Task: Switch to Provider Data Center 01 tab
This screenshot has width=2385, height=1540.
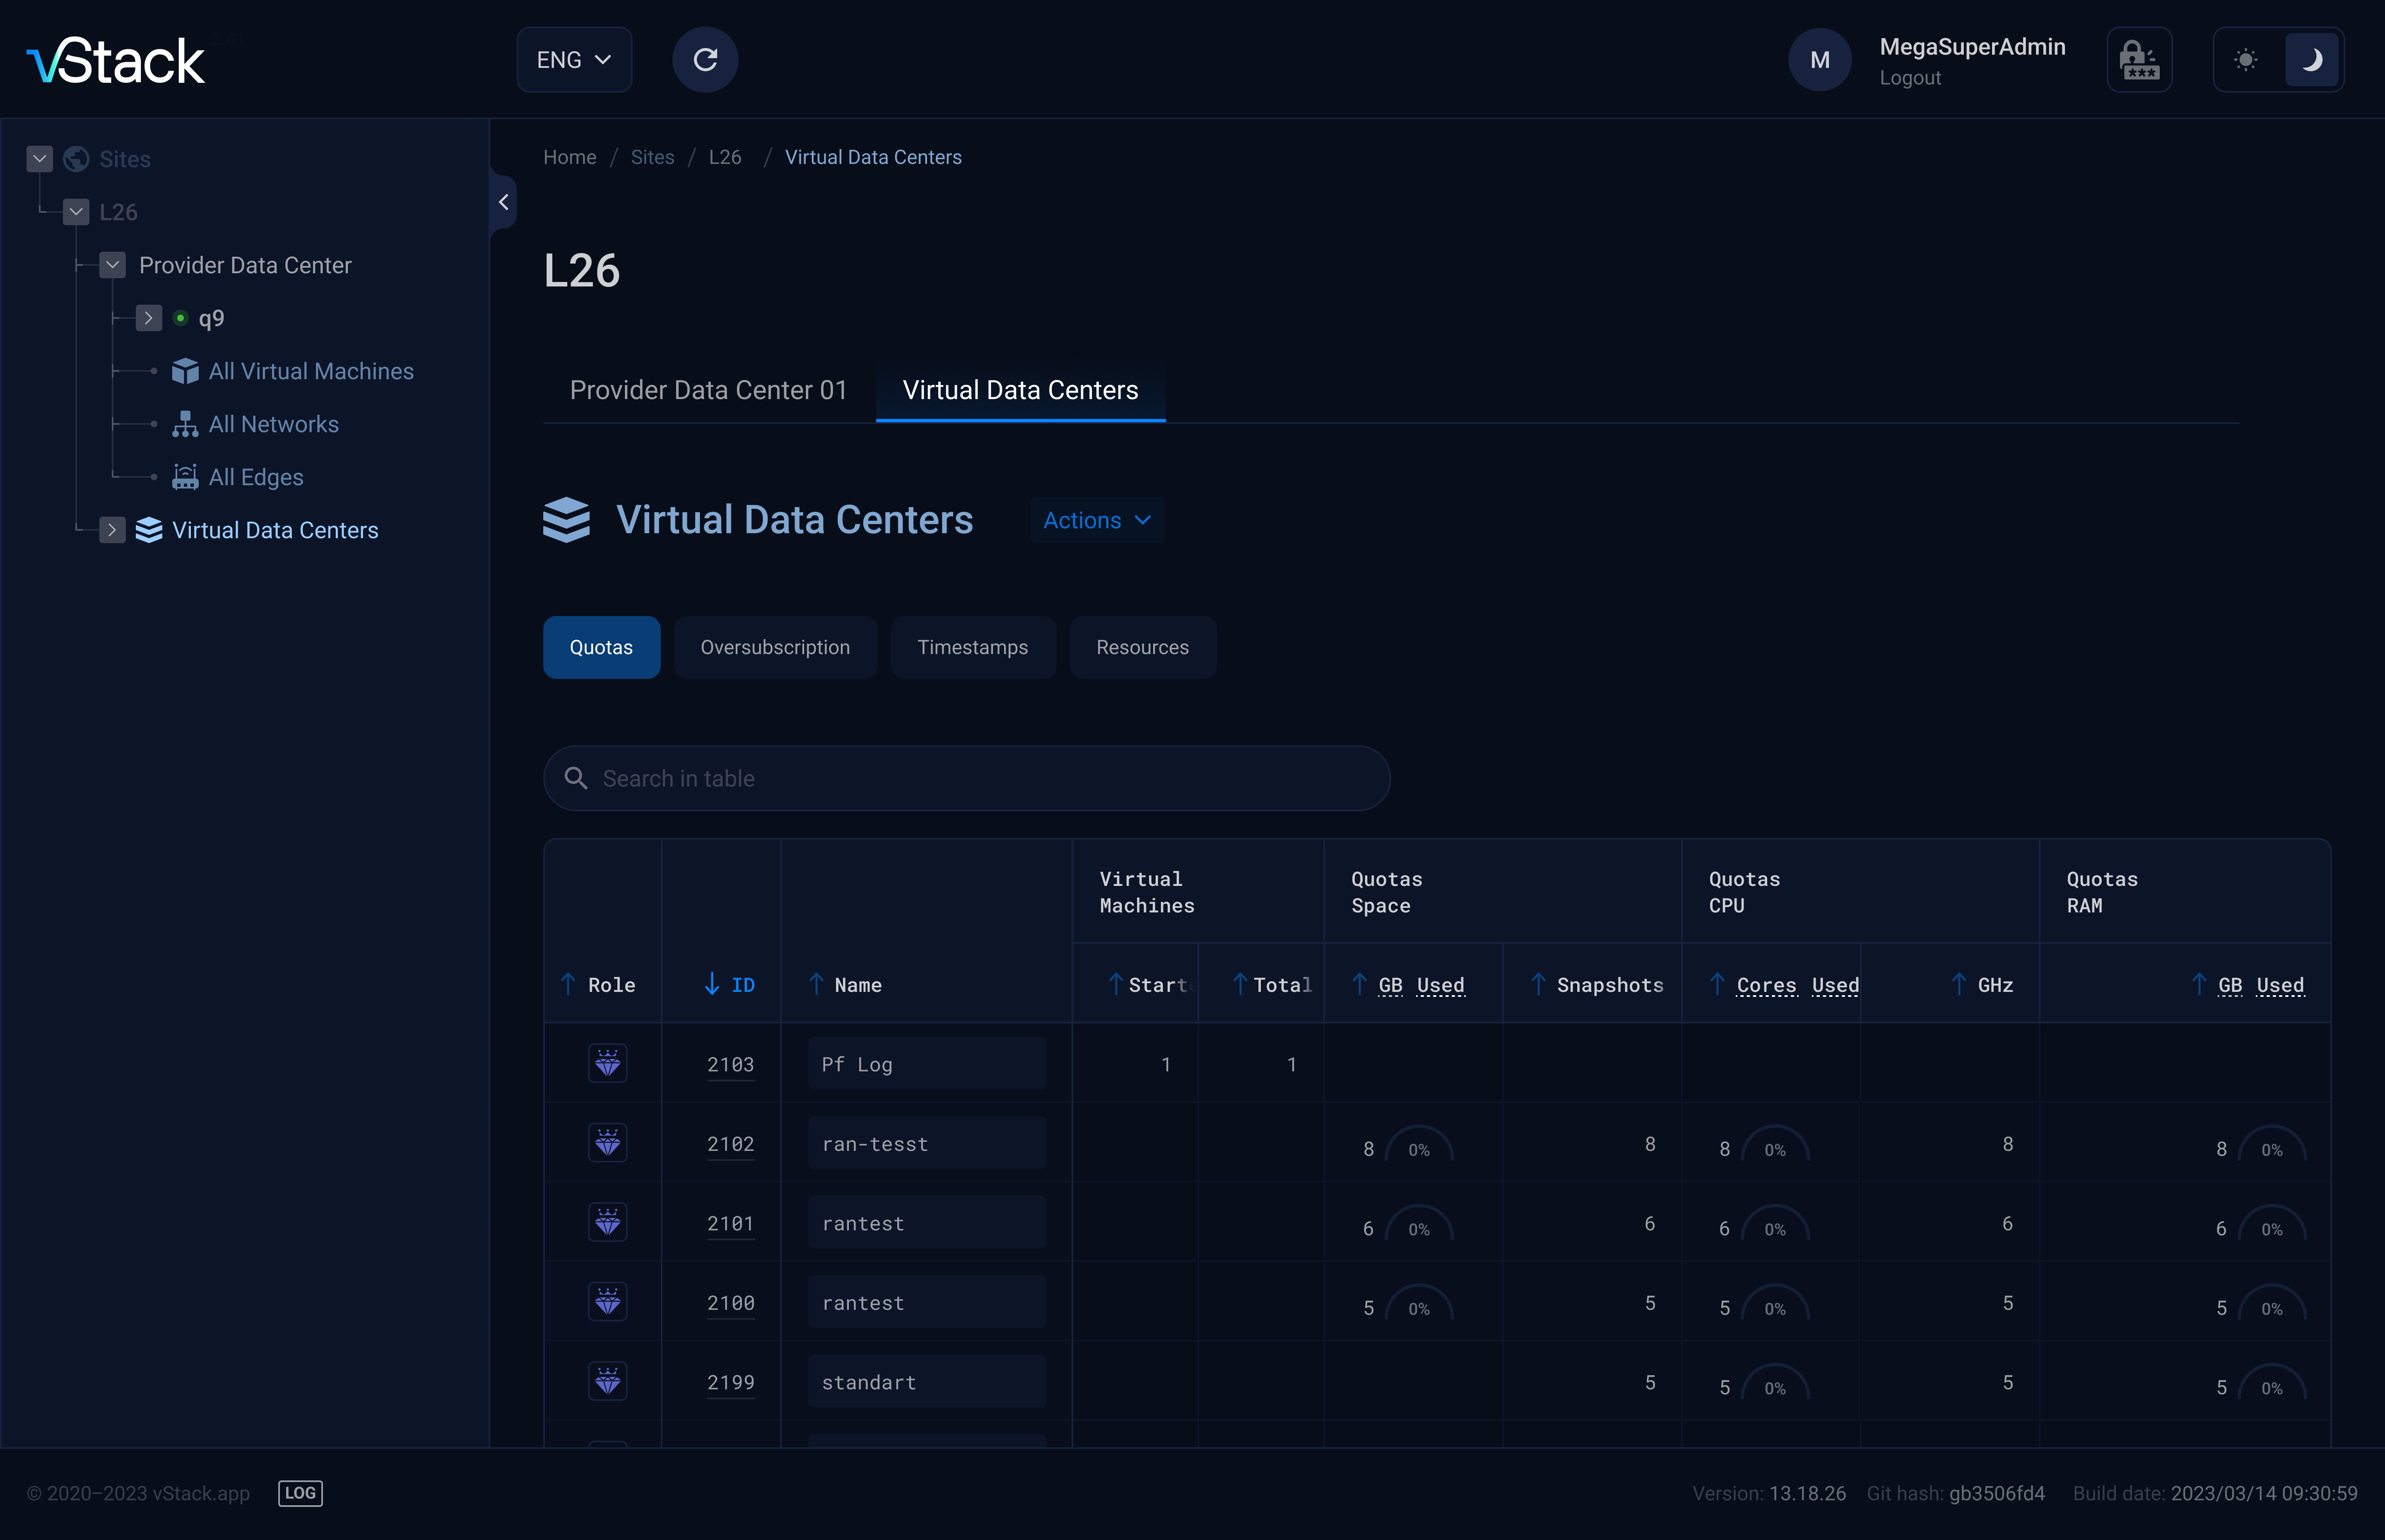Action: [x=708, y=390]
